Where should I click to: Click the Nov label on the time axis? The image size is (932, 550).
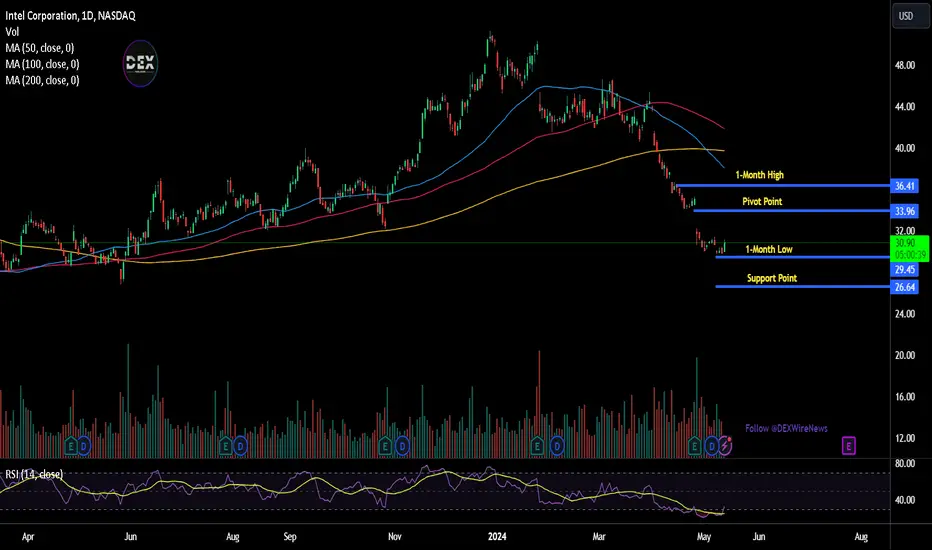(395, 537)
